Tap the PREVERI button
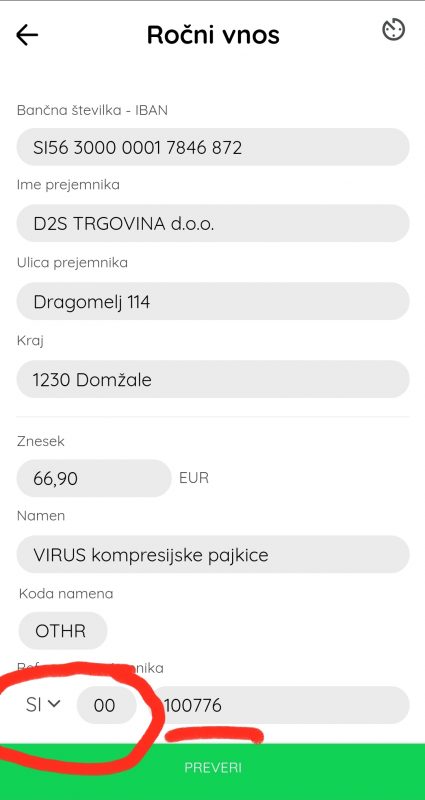The width and height of the screenshot is (425, 800). click(x=213, y=768)
